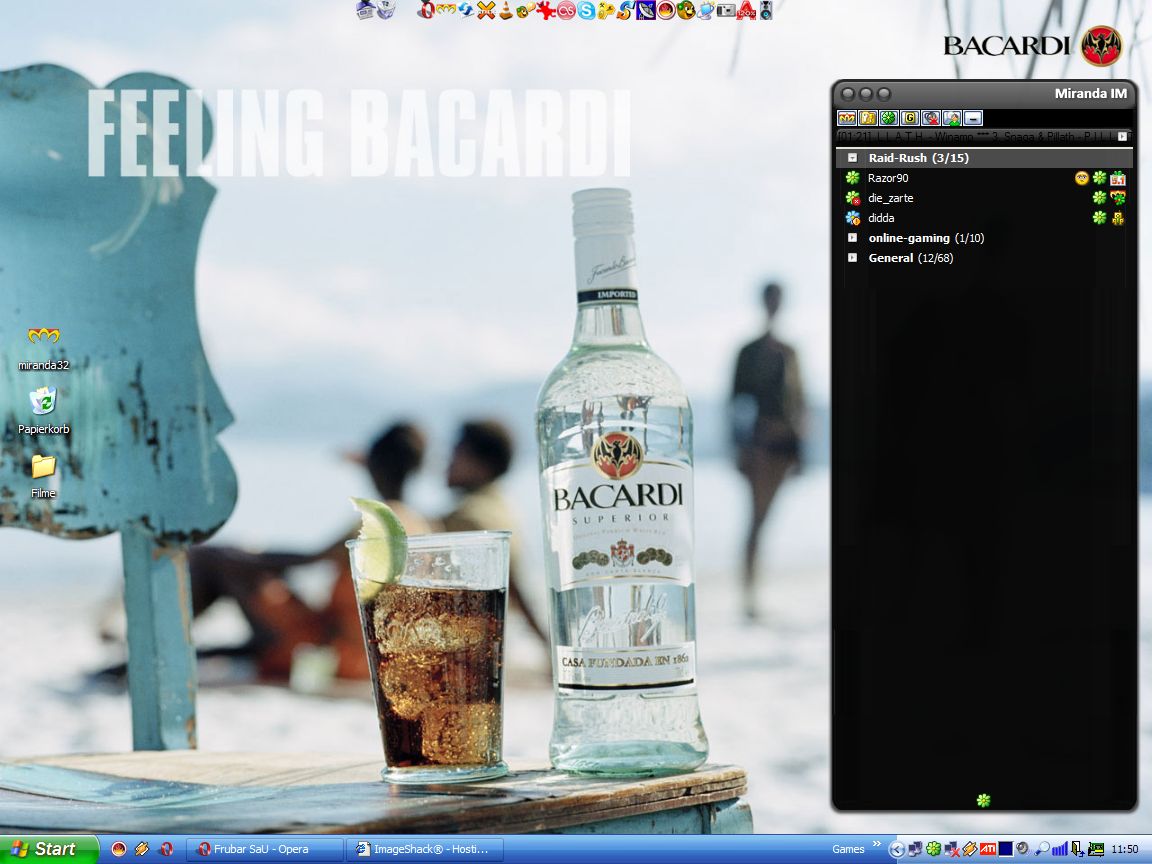The image size is (1152, 864).
Task: Collapse the Raid-Rush contact group
Action: [852, 157]
